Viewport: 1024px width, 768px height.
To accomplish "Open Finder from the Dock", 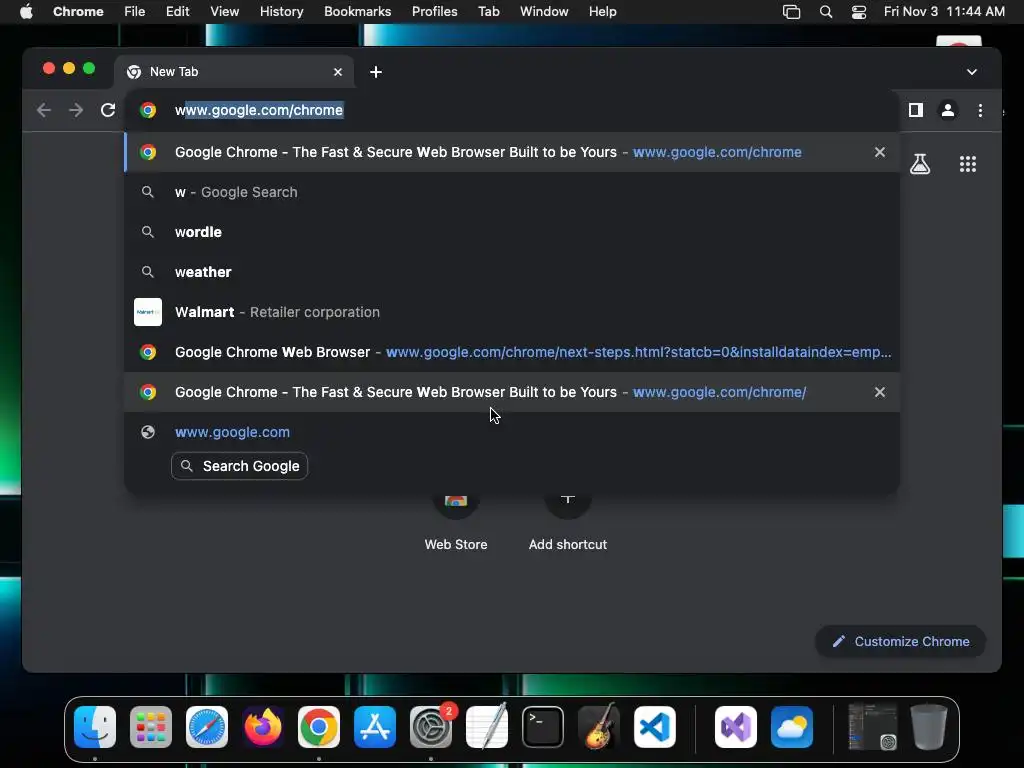I will pos(95,727).
